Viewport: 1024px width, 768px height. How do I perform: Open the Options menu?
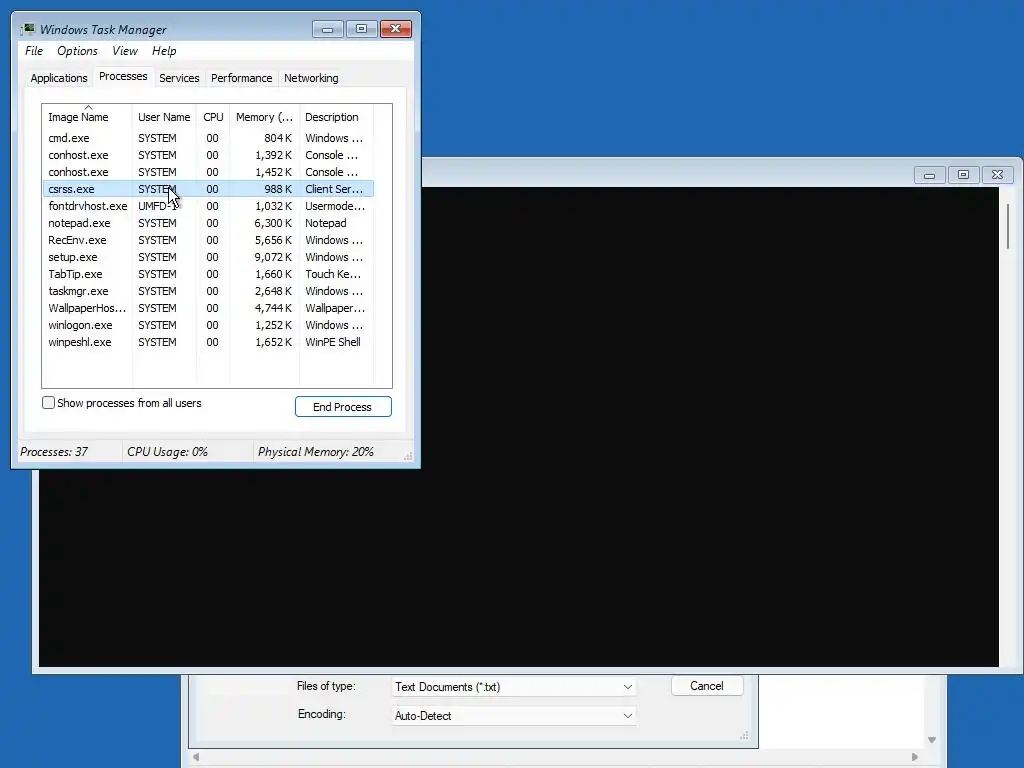point(77,51)
